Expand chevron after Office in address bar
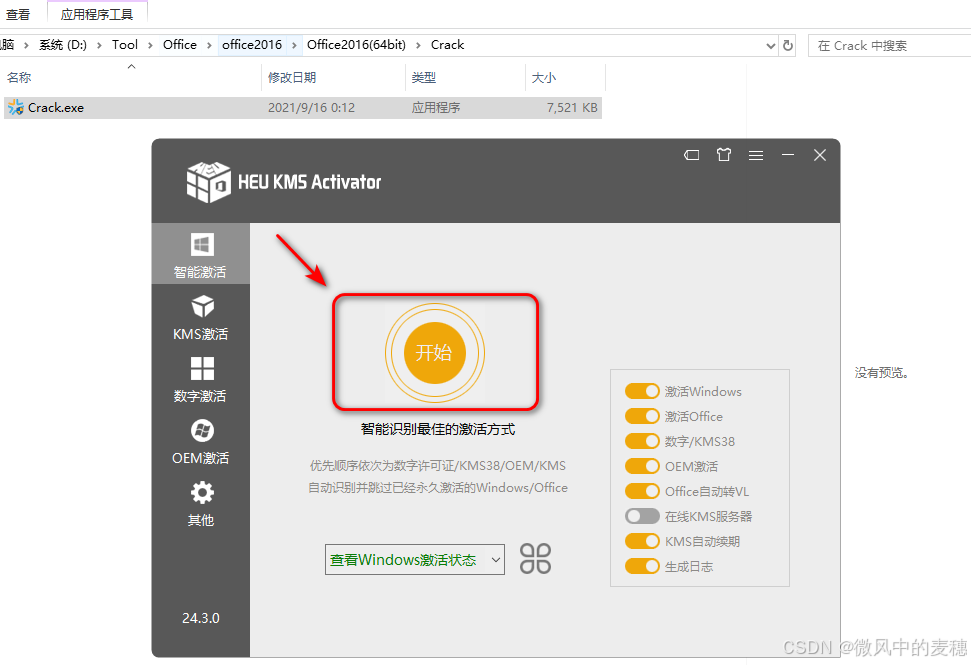Screen dimensions: 971x665 click(209, 45)
